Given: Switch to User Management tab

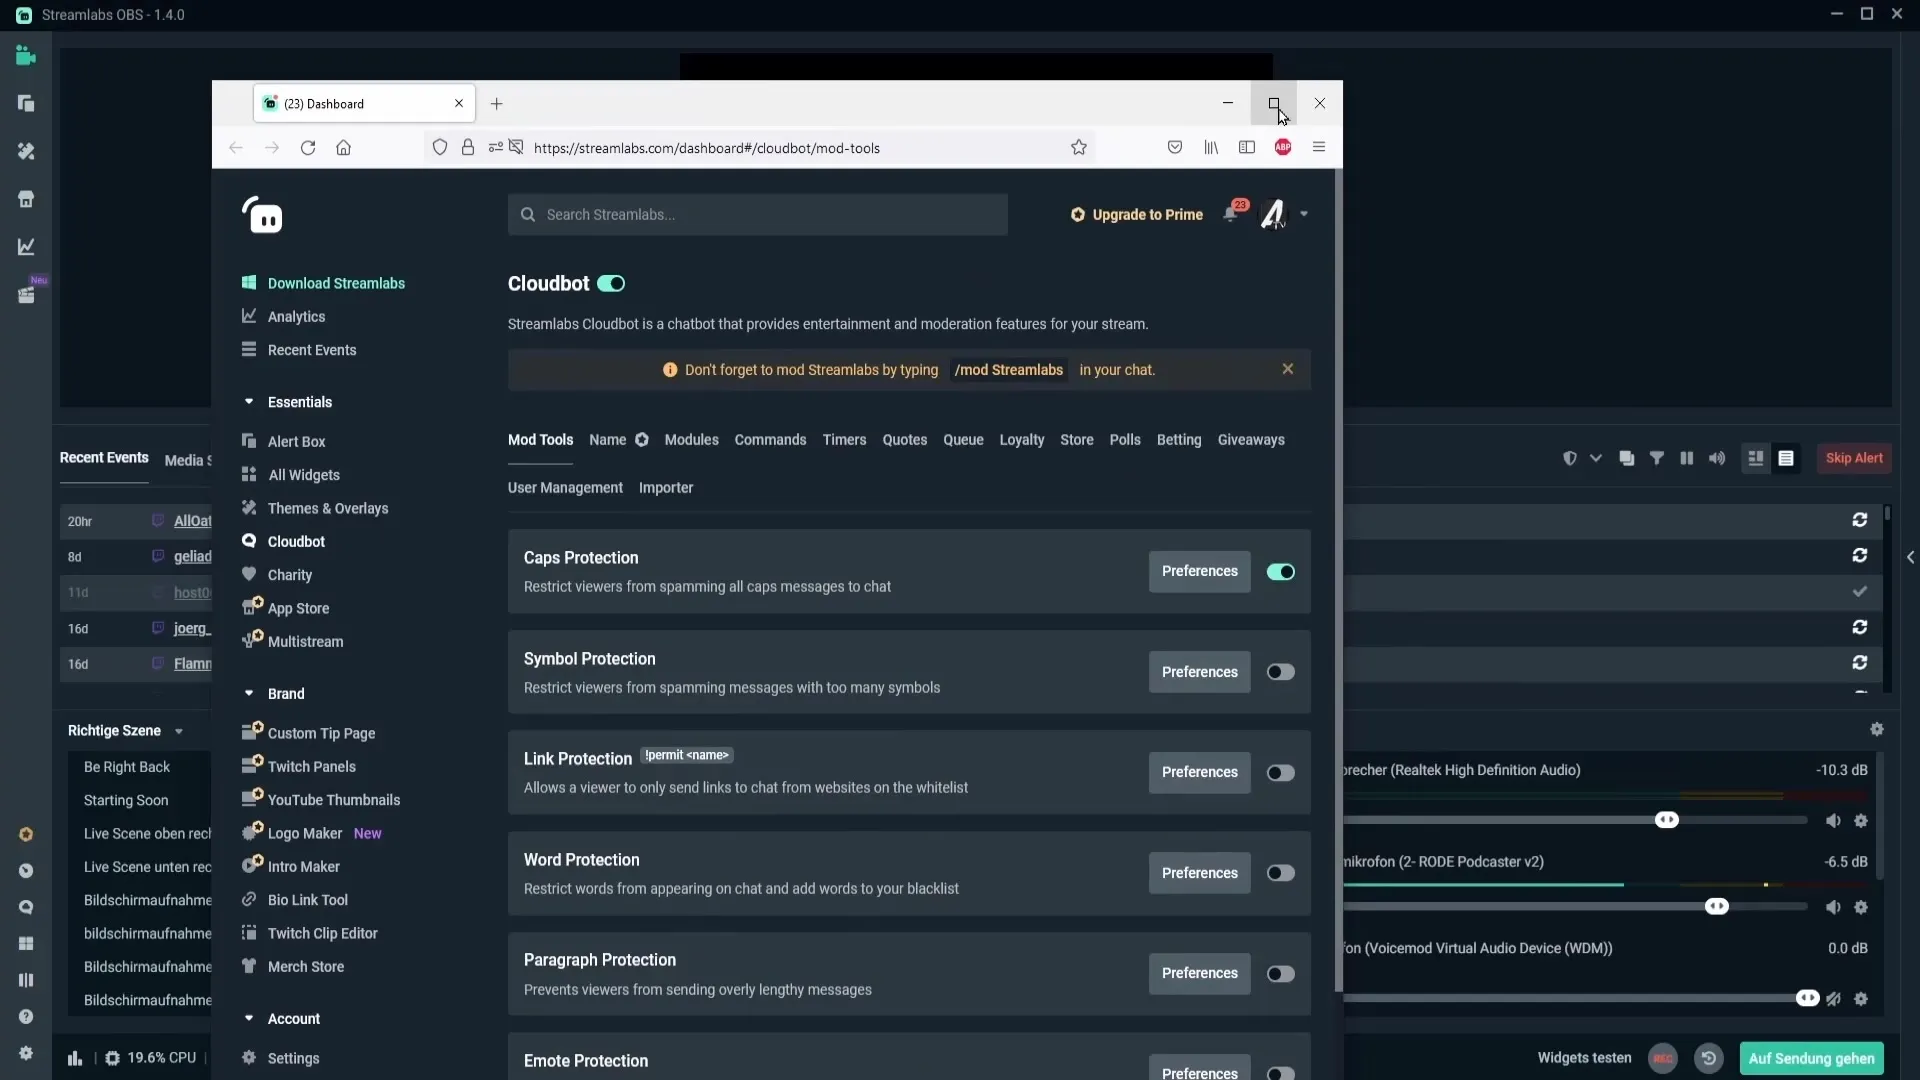Looking at the screenshot, I should [x=565, y=488].
